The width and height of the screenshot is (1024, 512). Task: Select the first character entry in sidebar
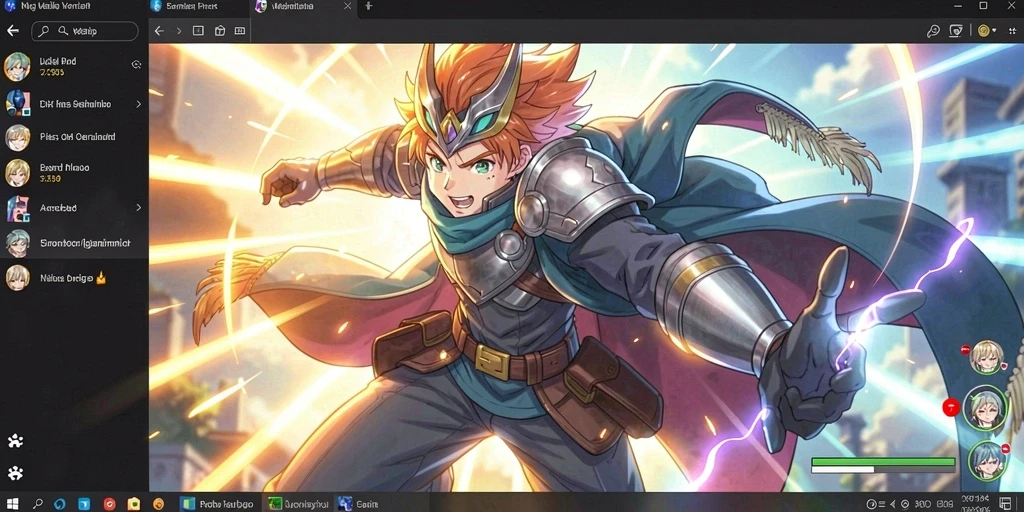pyautogui.click(x=74, y=66)
